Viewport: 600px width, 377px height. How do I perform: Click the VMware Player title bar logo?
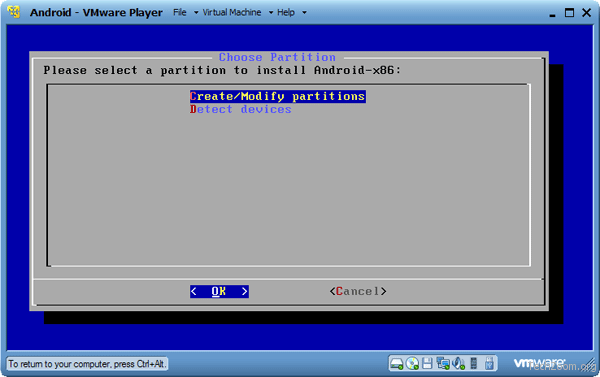(x=14, y=12)
